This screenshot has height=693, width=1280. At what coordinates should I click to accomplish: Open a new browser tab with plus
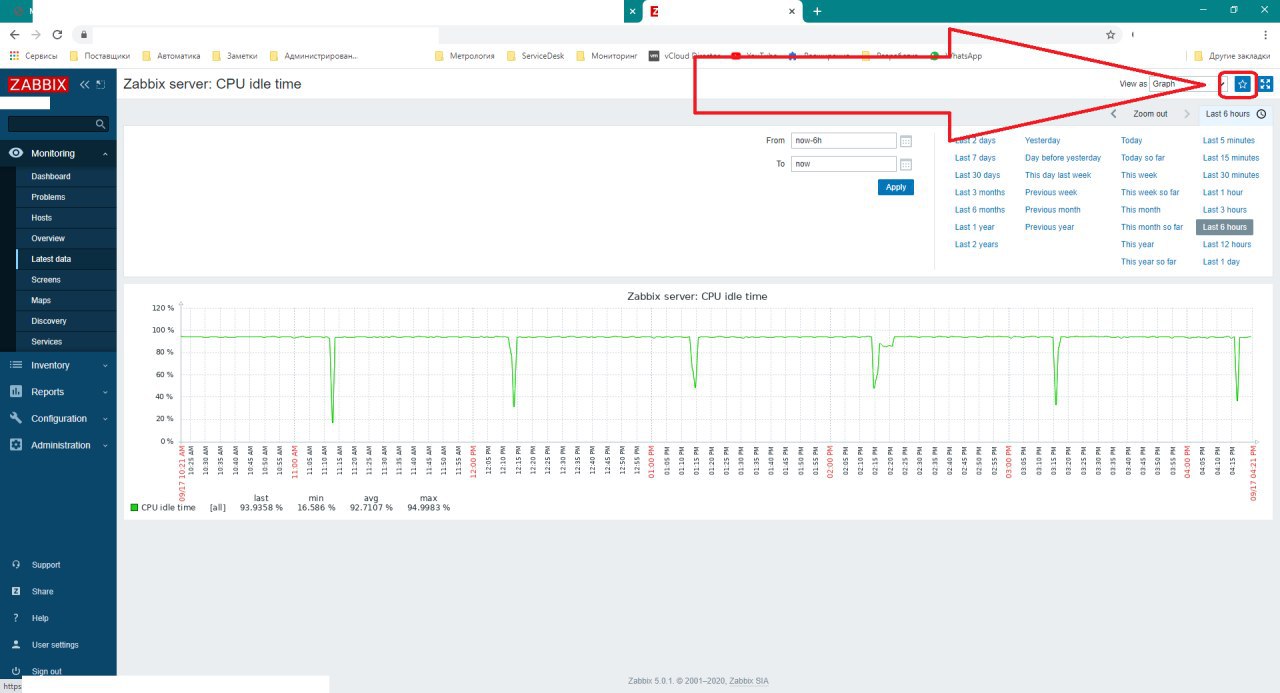click(x=817, y=11)
